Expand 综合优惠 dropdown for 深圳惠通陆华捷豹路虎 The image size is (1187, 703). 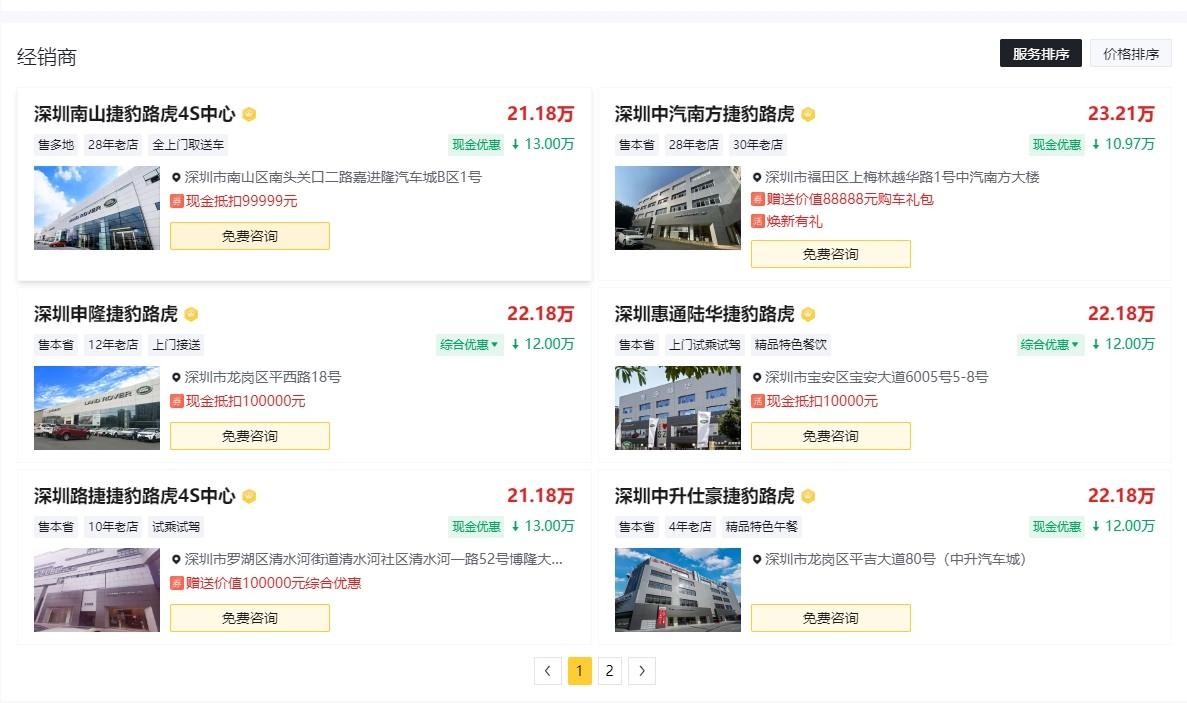pos(1050,345)
